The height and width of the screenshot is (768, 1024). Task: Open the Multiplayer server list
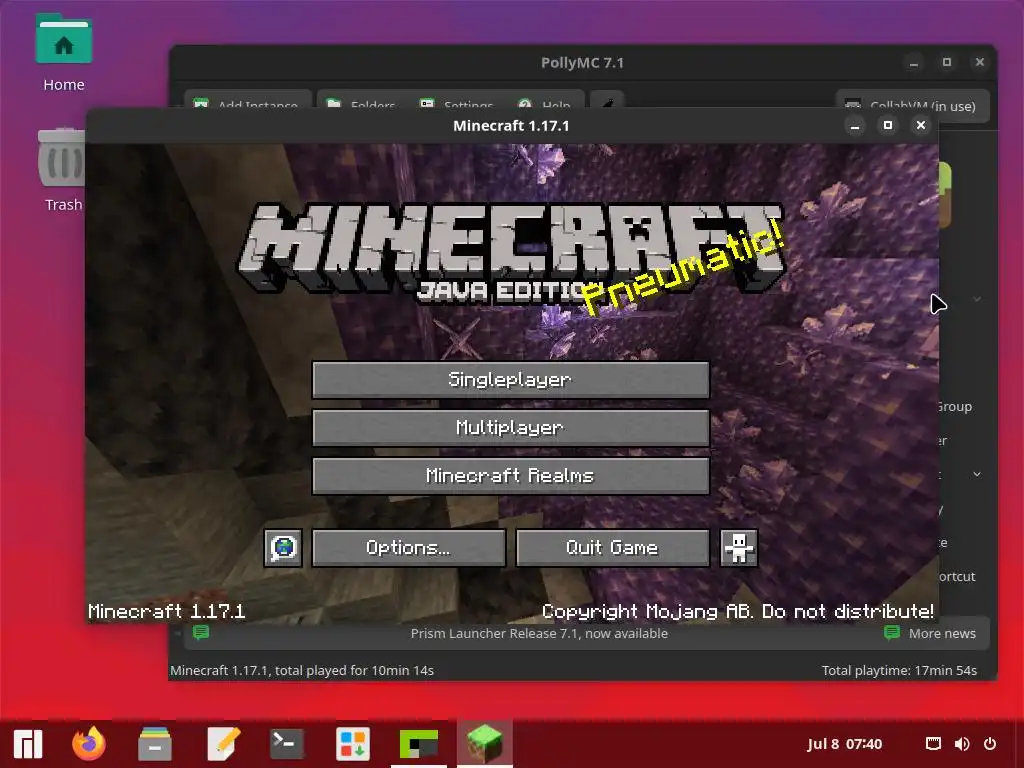pos(511,428)
